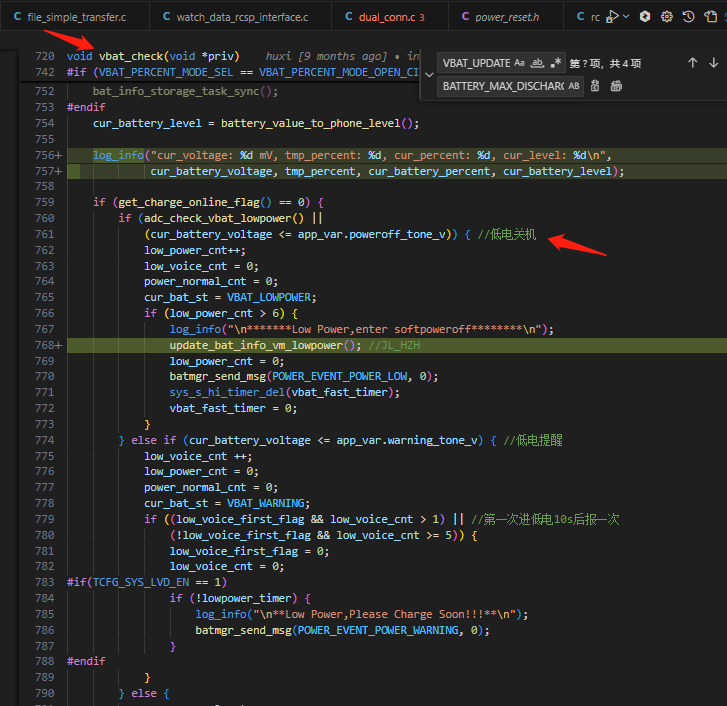The height and width of the screenshot is (706, 727).
Task: Click the huxi 9 months ago blame annotation
Action: [x=342, y=56]
